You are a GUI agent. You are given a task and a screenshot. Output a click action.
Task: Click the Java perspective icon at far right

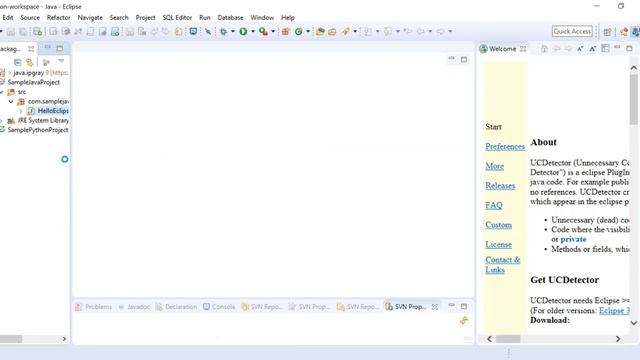tap(636, 32)
